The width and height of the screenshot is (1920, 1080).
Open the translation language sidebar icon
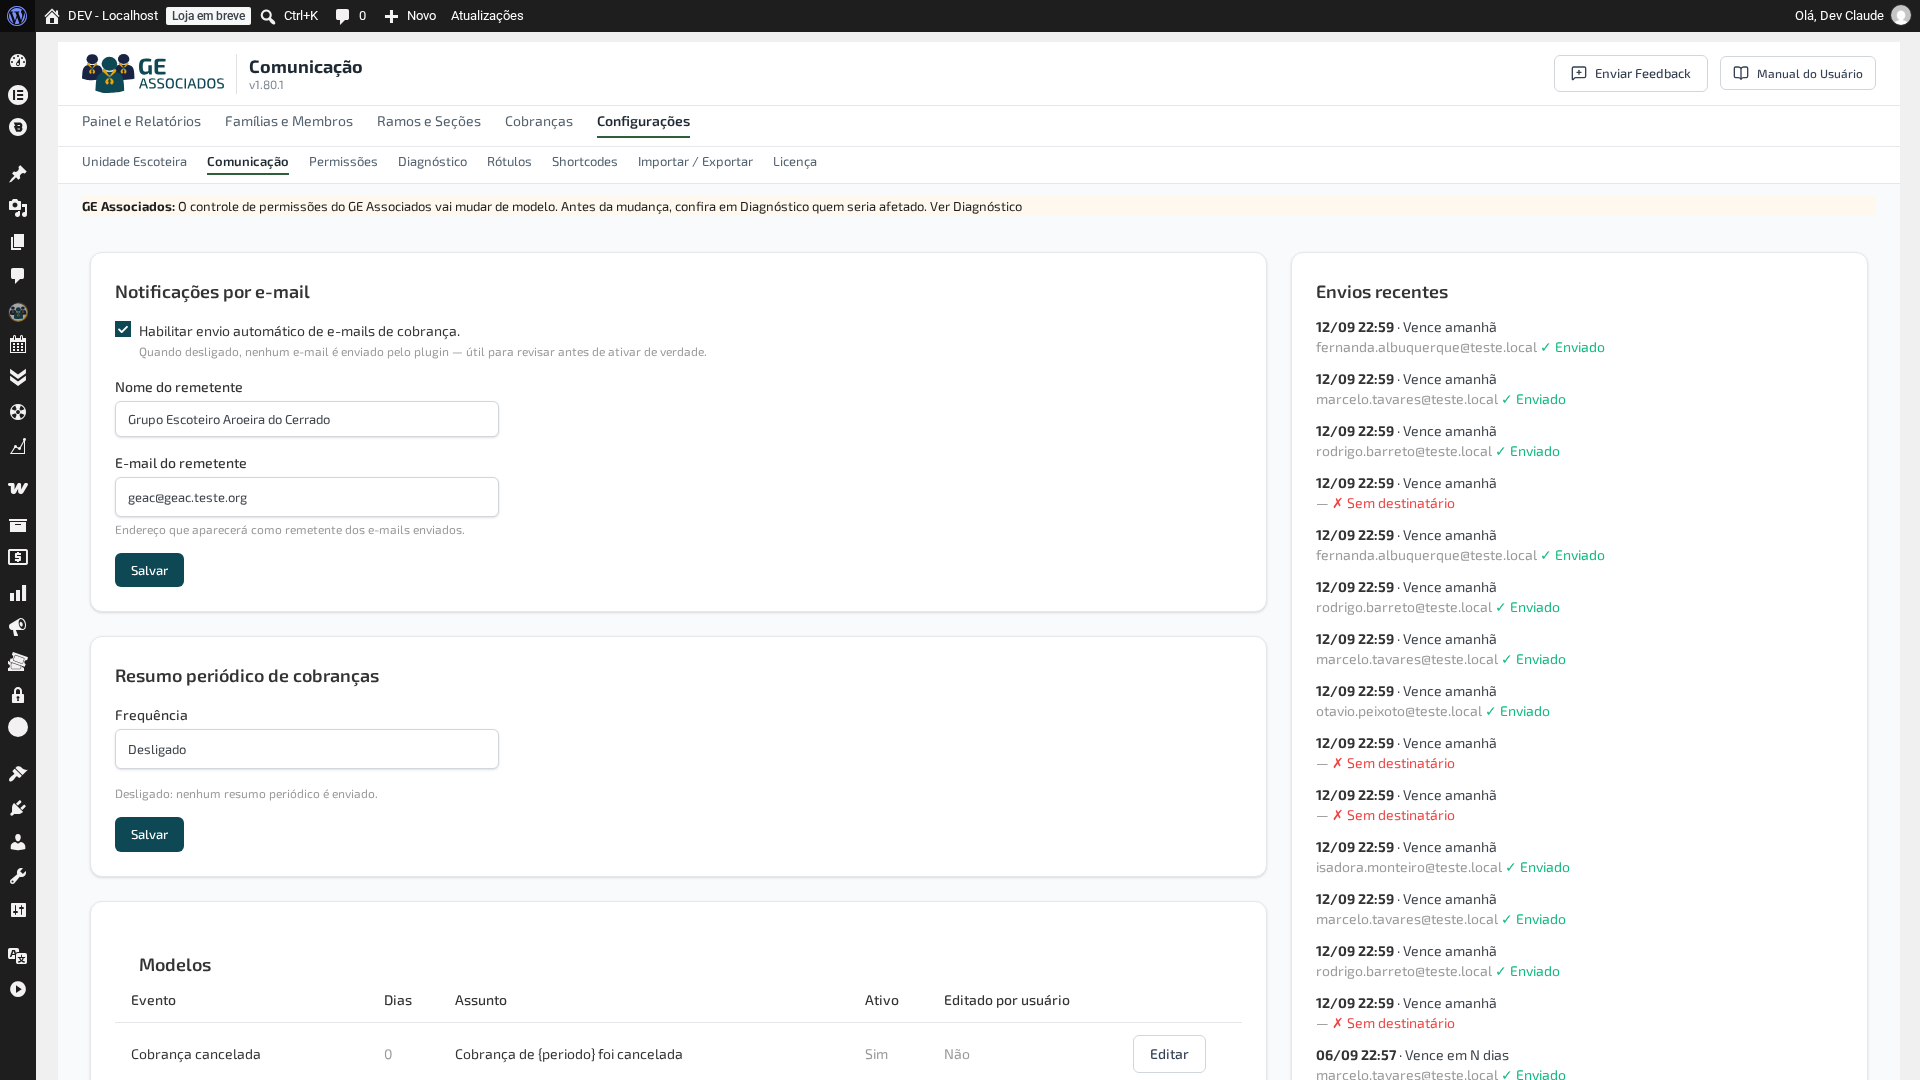coord(18,956)
